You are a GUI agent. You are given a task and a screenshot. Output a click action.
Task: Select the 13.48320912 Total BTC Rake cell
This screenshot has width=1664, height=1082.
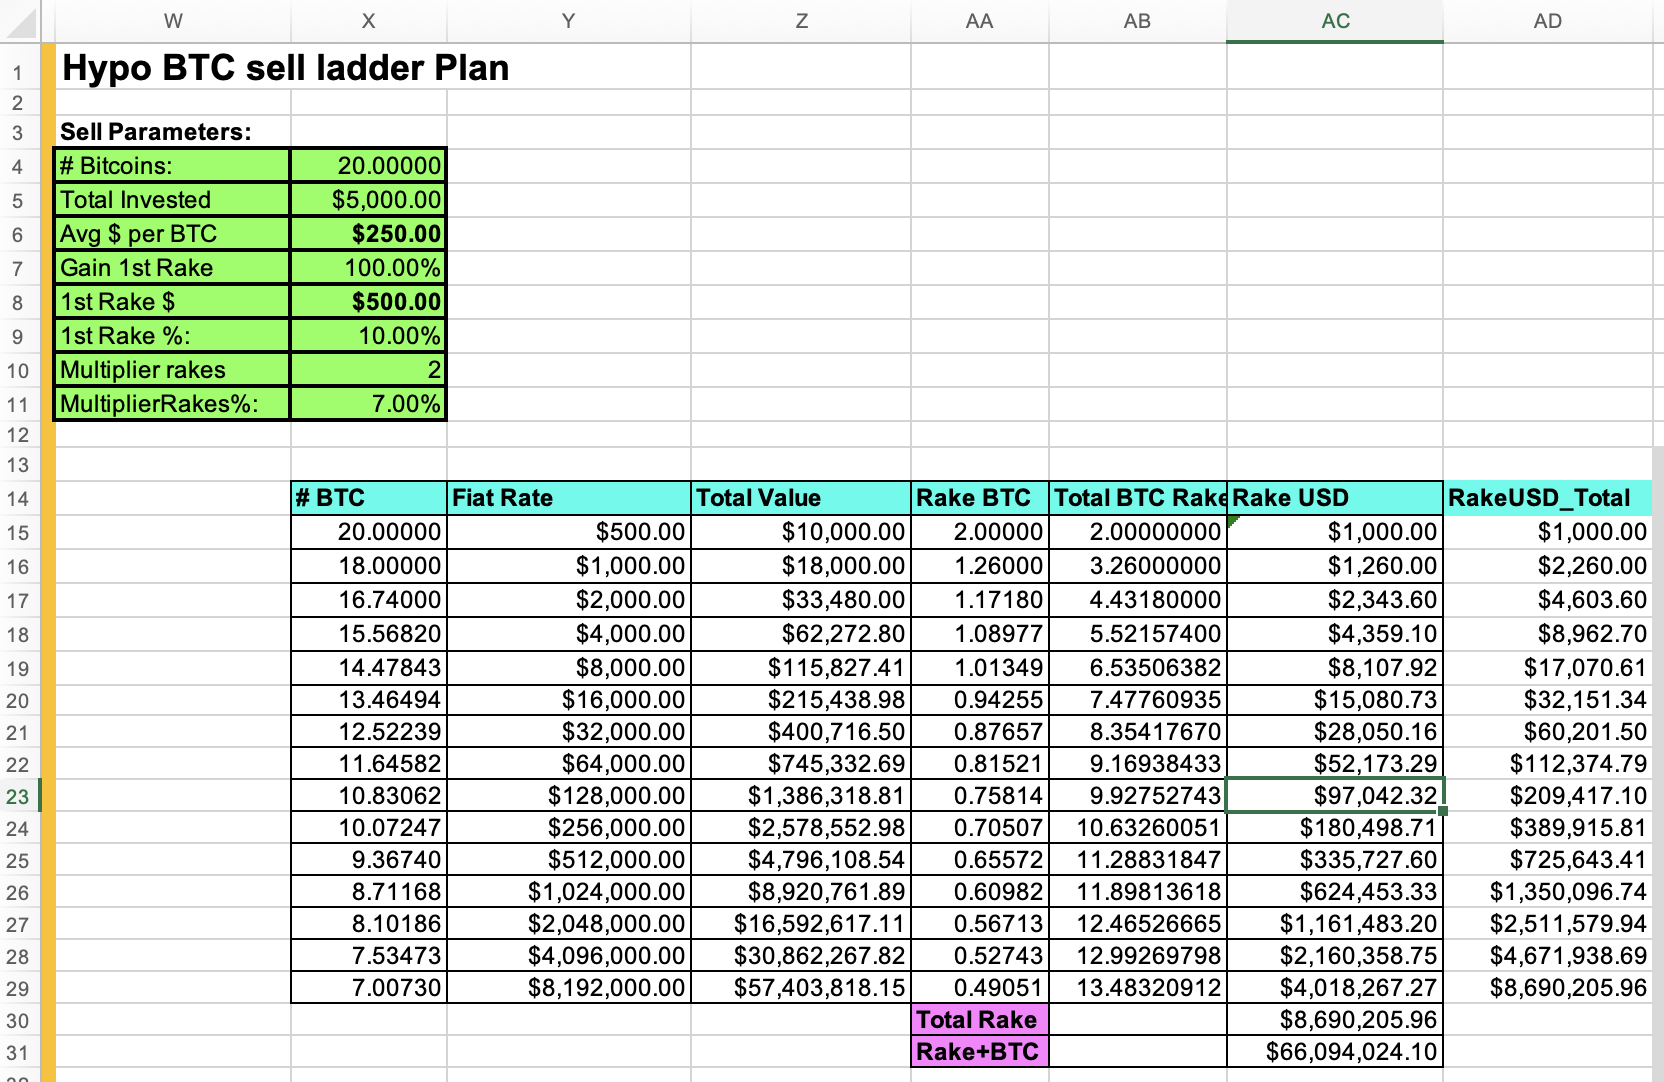coord(1138,989)
